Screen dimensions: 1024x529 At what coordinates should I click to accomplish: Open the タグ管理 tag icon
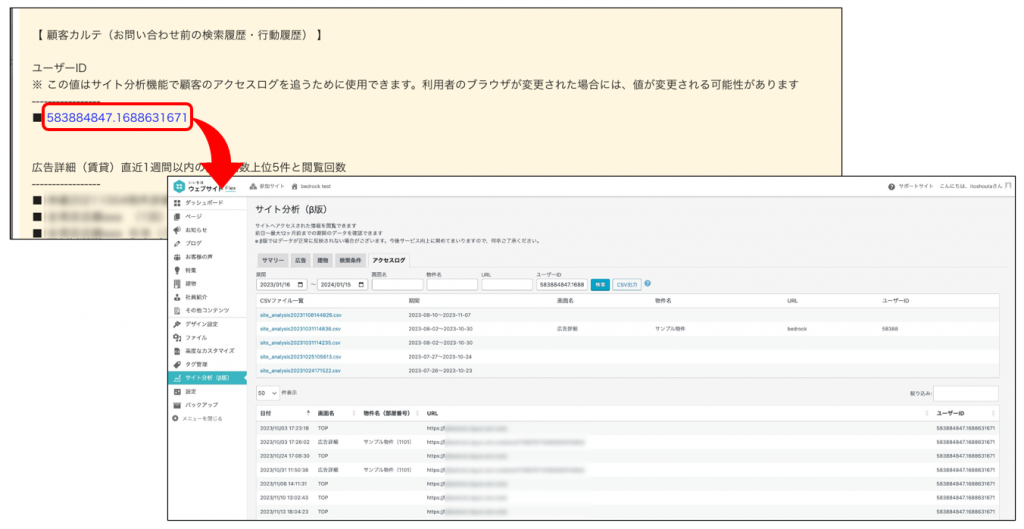(x=177, y=364)
